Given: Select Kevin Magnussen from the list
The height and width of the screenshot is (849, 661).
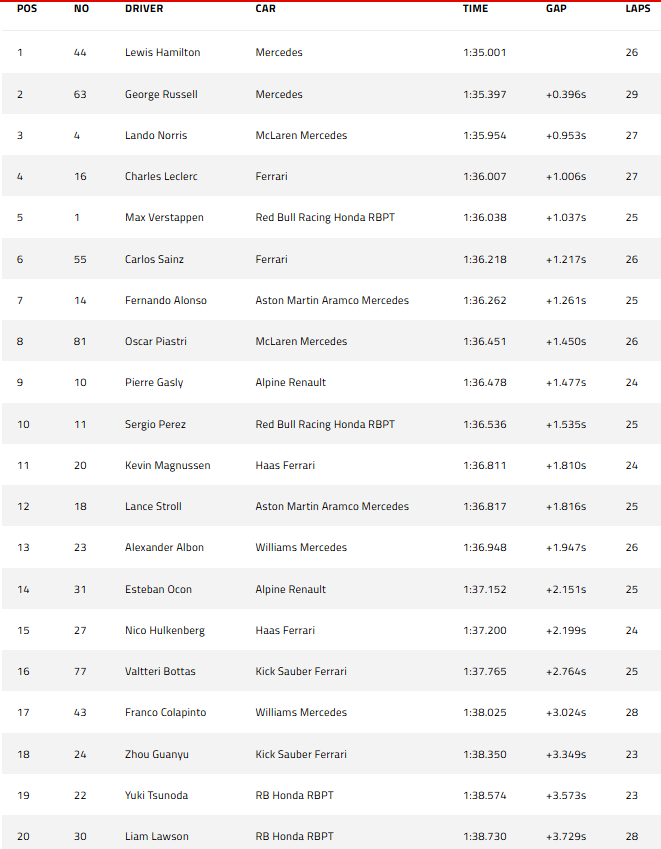Looking at the screenshot, I should tap(167, 466).
